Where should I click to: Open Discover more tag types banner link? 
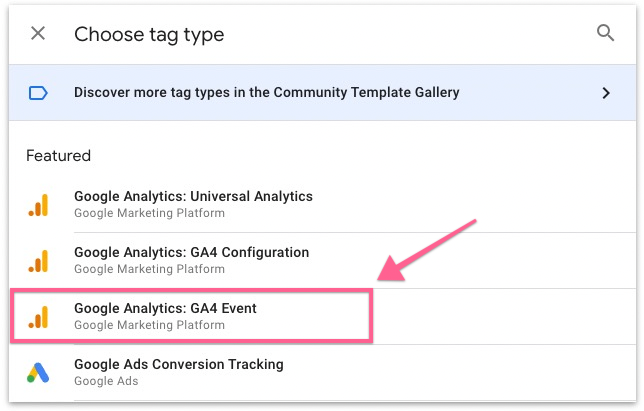tap(266, 93)
